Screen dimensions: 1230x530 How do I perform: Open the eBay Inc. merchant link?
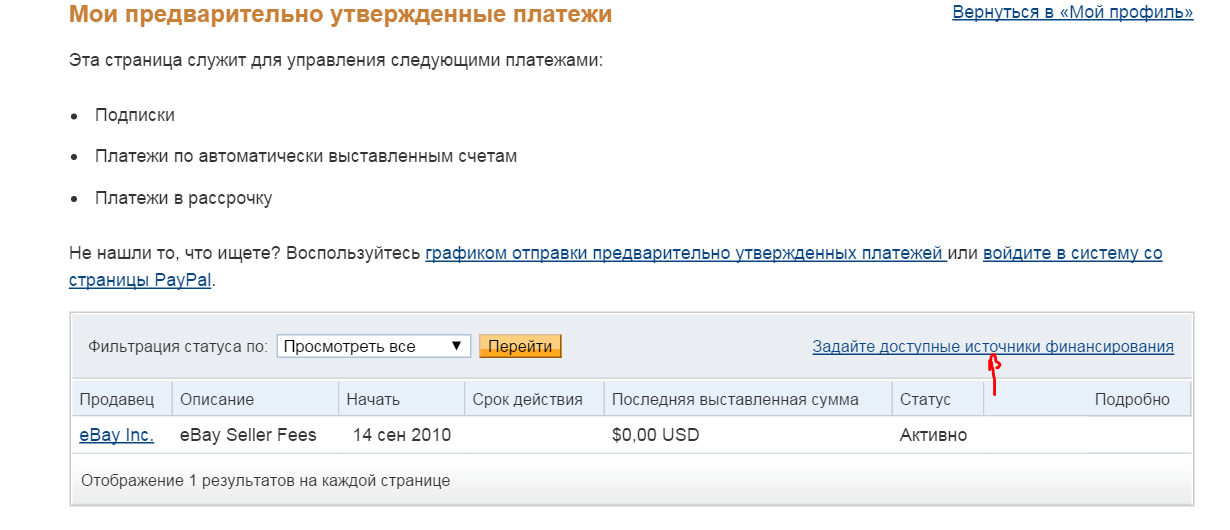tap(116, 435)
